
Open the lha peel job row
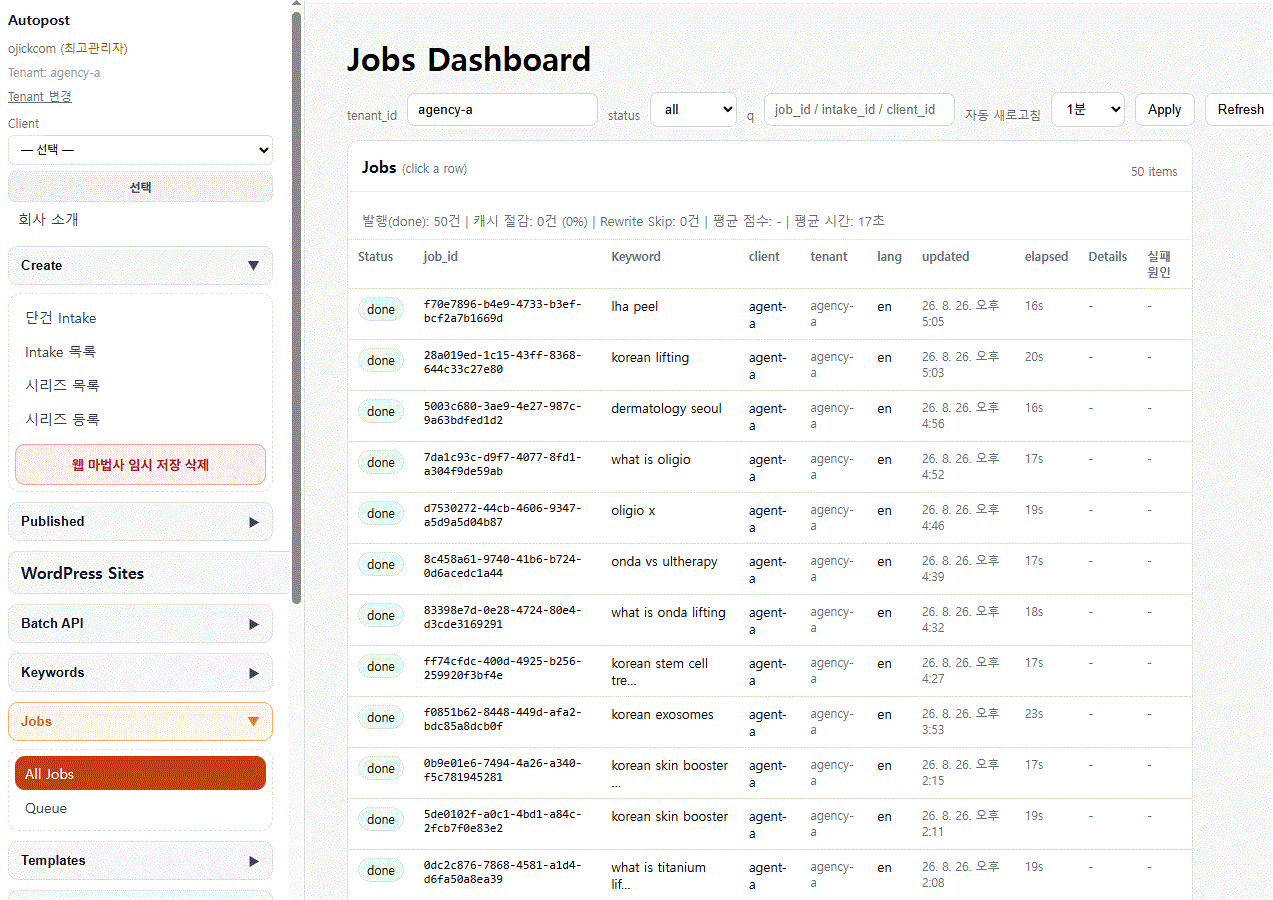tap(769, 314)
